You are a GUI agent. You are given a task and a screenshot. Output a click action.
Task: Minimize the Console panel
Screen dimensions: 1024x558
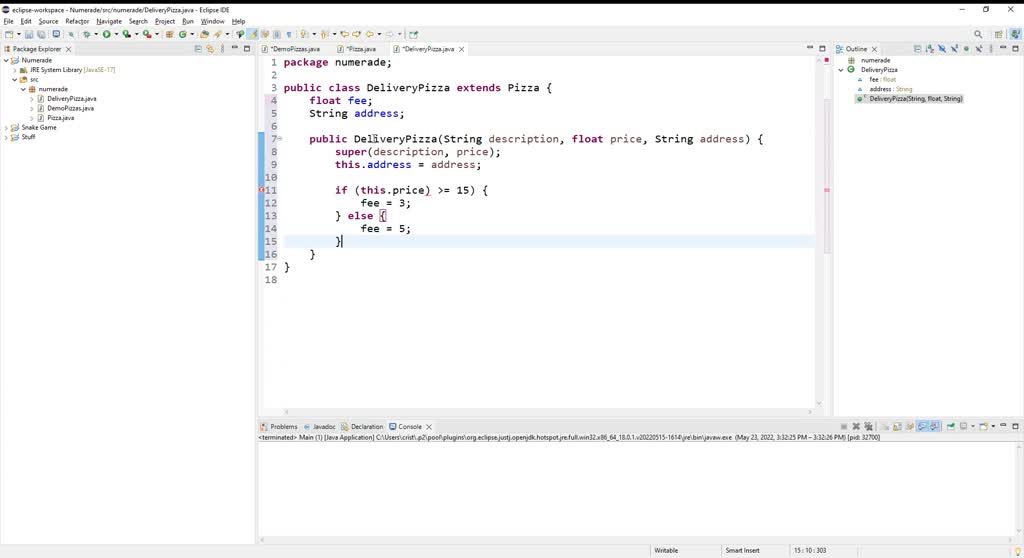coord(1003,426)
